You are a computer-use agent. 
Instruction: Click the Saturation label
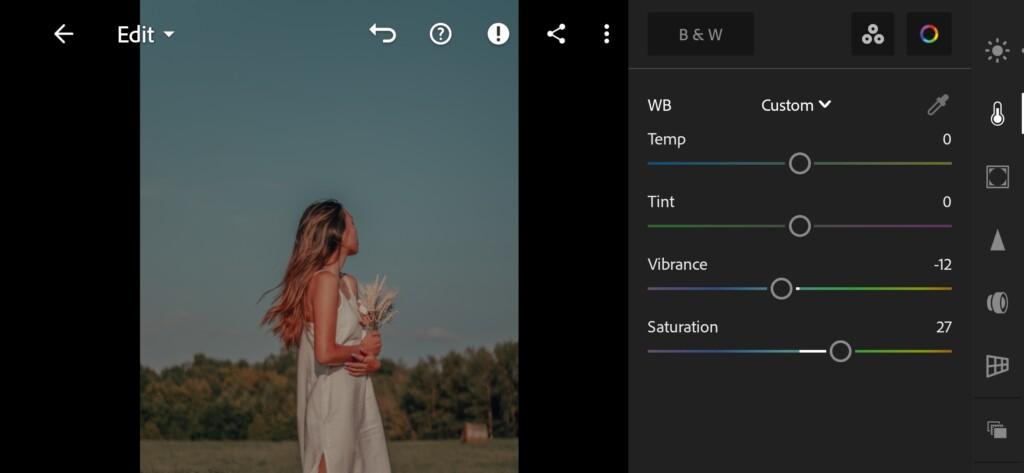(682, 327)
